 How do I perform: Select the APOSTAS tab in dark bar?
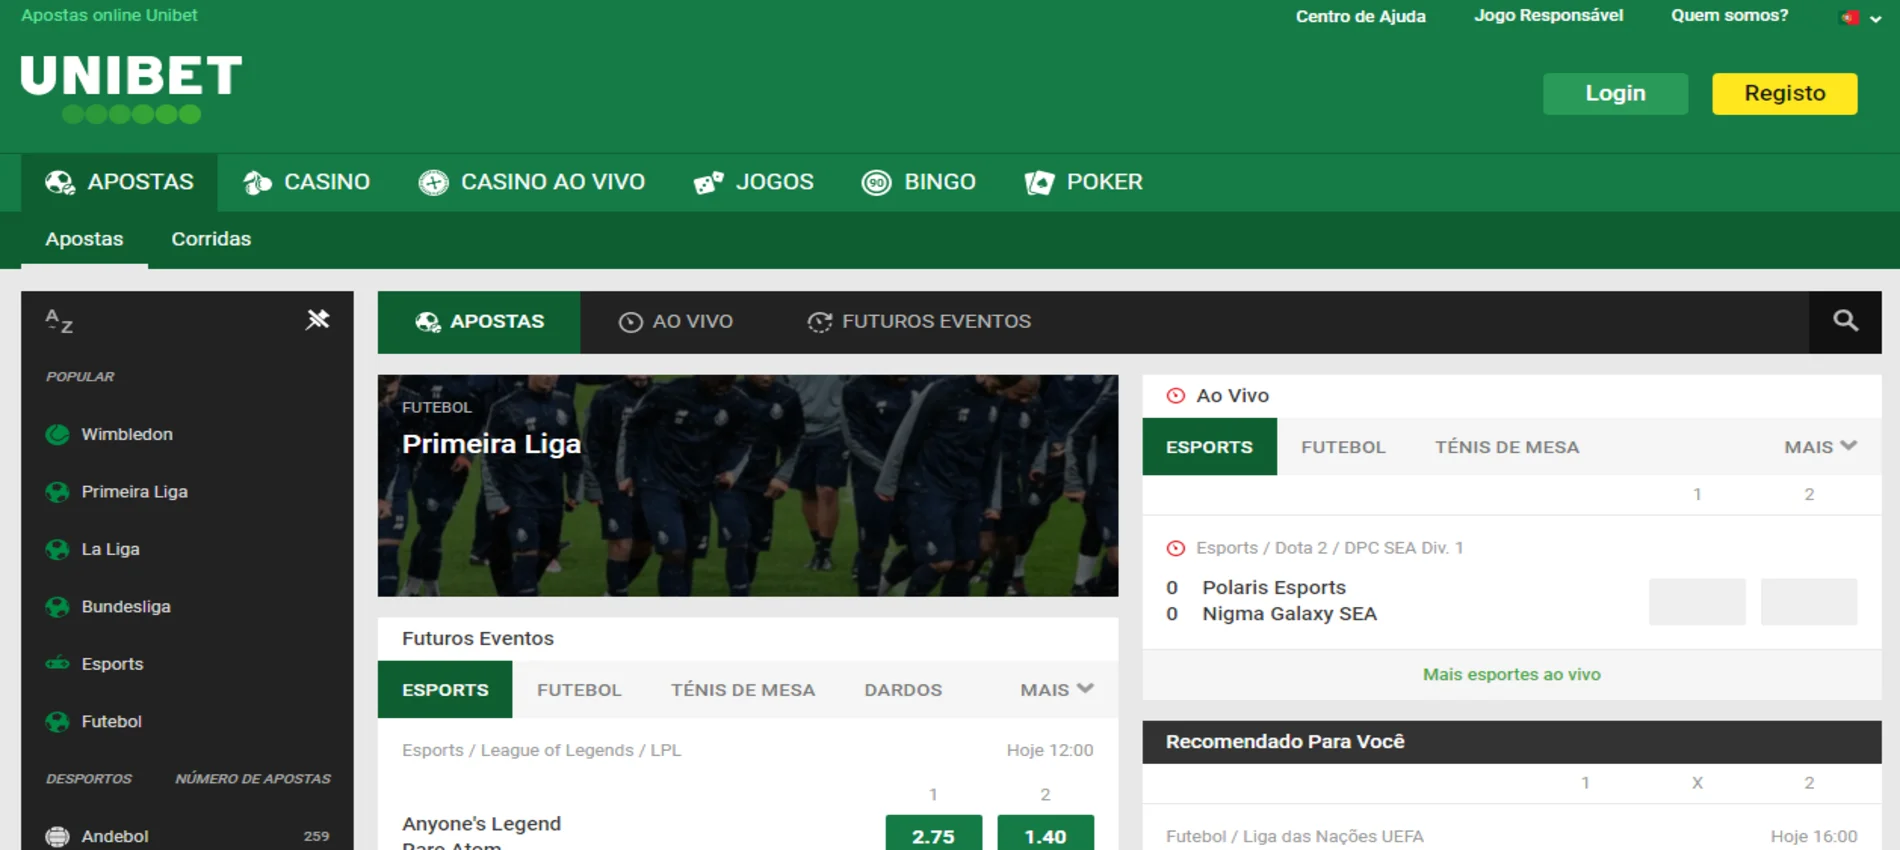tap(479, 322)
